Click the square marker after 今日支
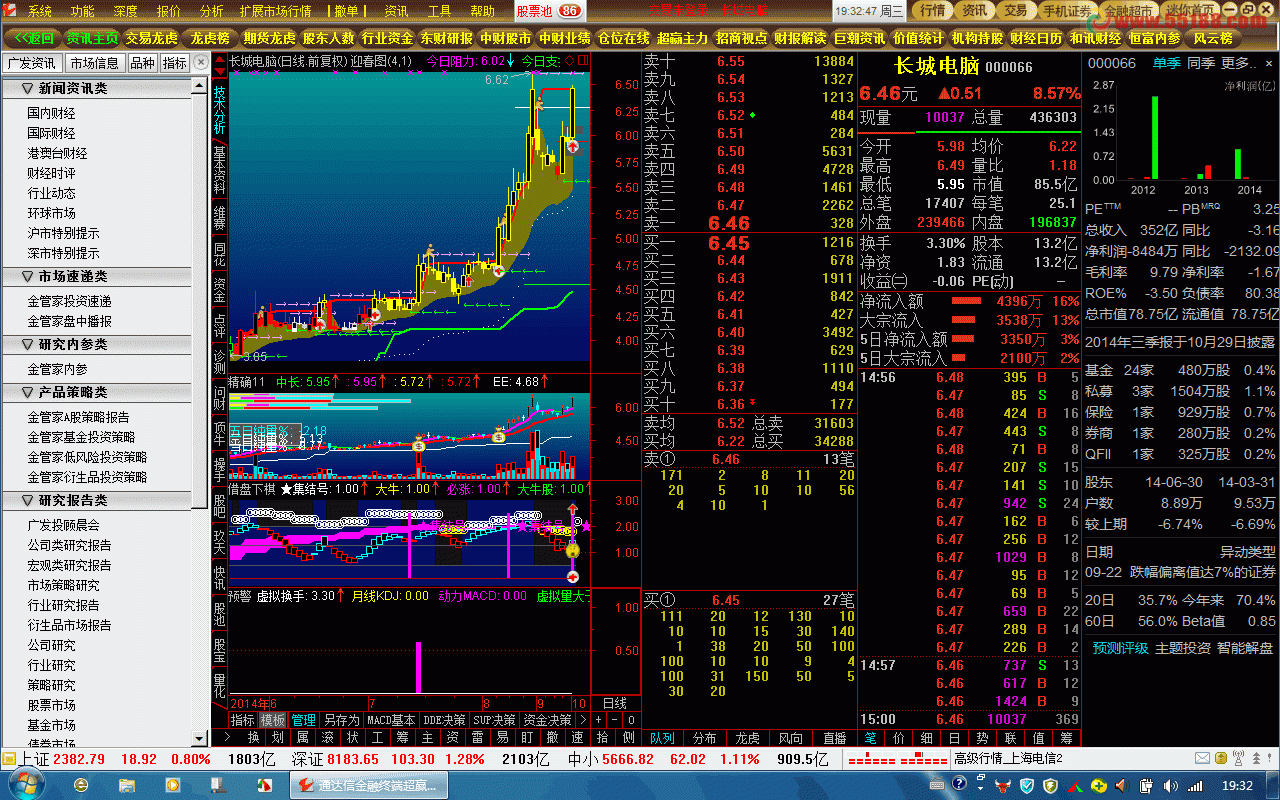The width and height of the screenshot is (1280, 800). 582,60
